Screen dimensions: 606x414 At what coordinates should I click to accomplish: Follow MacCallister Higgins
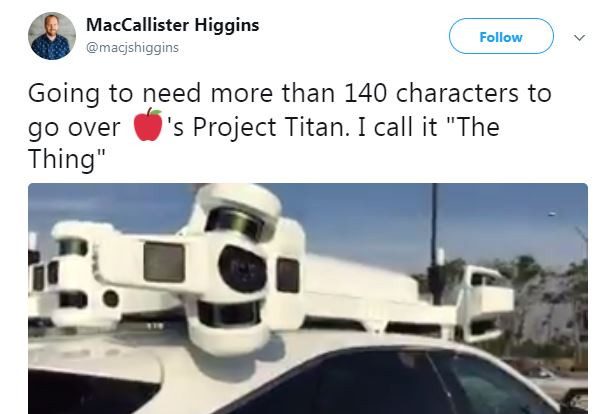pyautogui.click(x=501, y=36)
